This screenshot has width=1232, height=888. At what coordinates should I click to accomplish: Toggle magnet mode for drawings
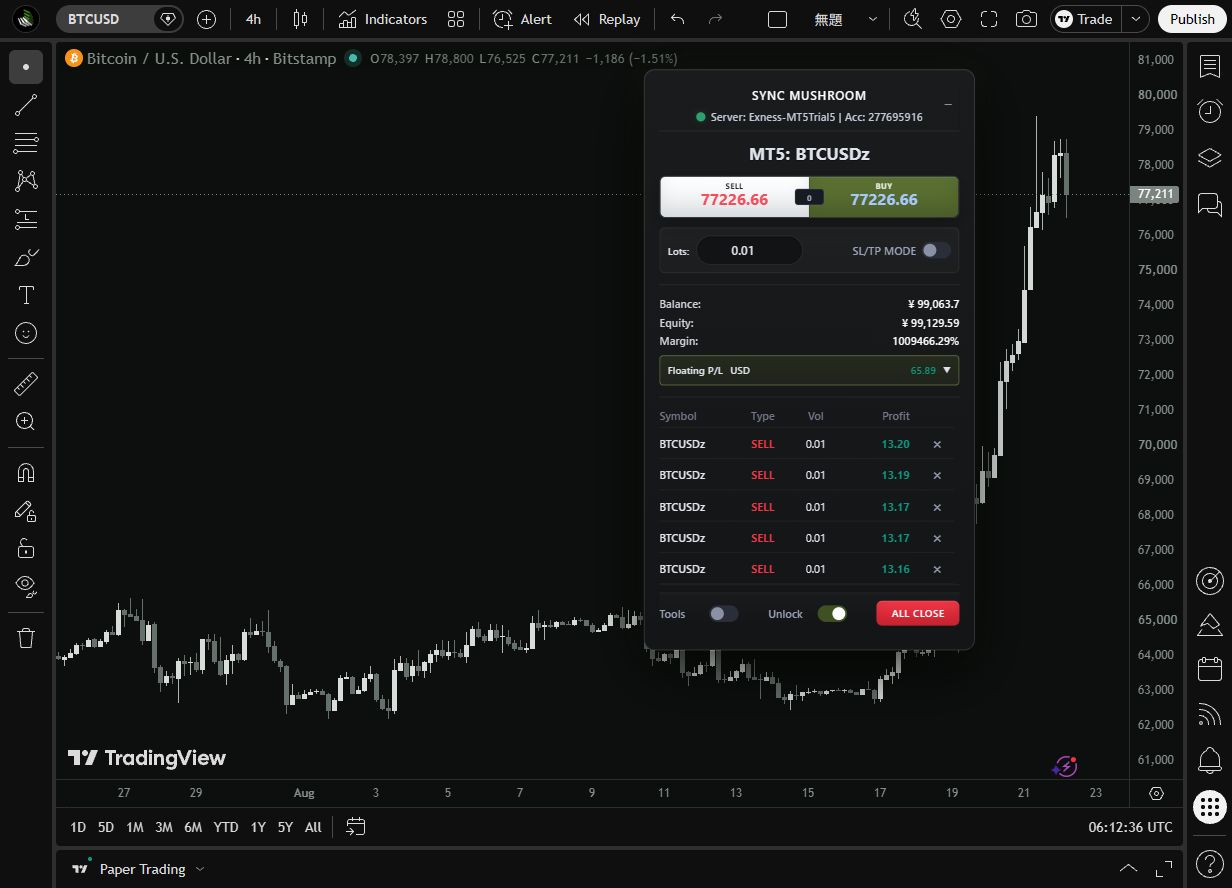26,472
